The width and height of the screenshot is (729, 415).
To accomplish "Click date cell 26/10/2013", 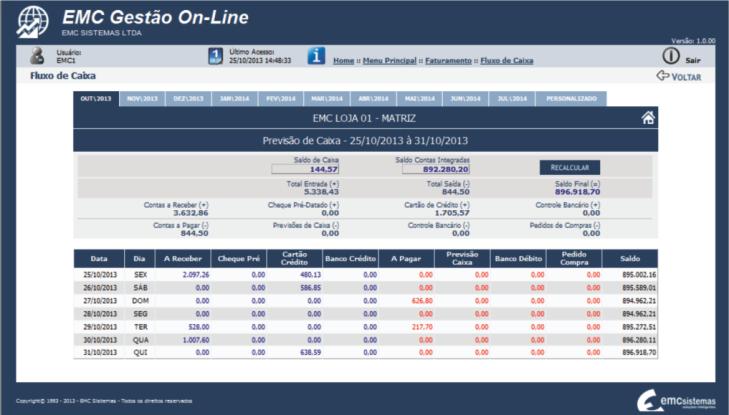I will [100, 288].
